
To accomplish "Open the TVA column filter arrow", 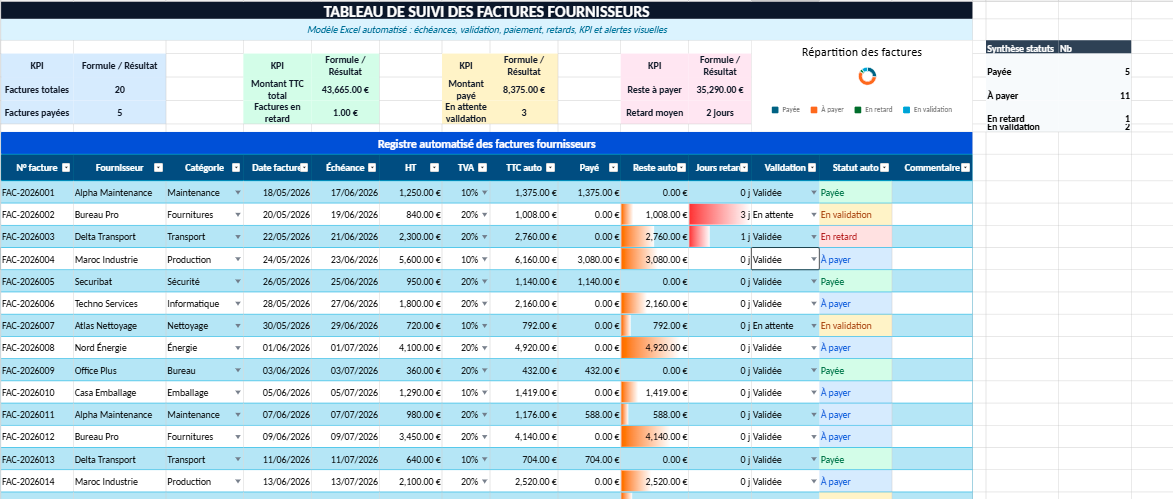I will [x=483, y=168].
